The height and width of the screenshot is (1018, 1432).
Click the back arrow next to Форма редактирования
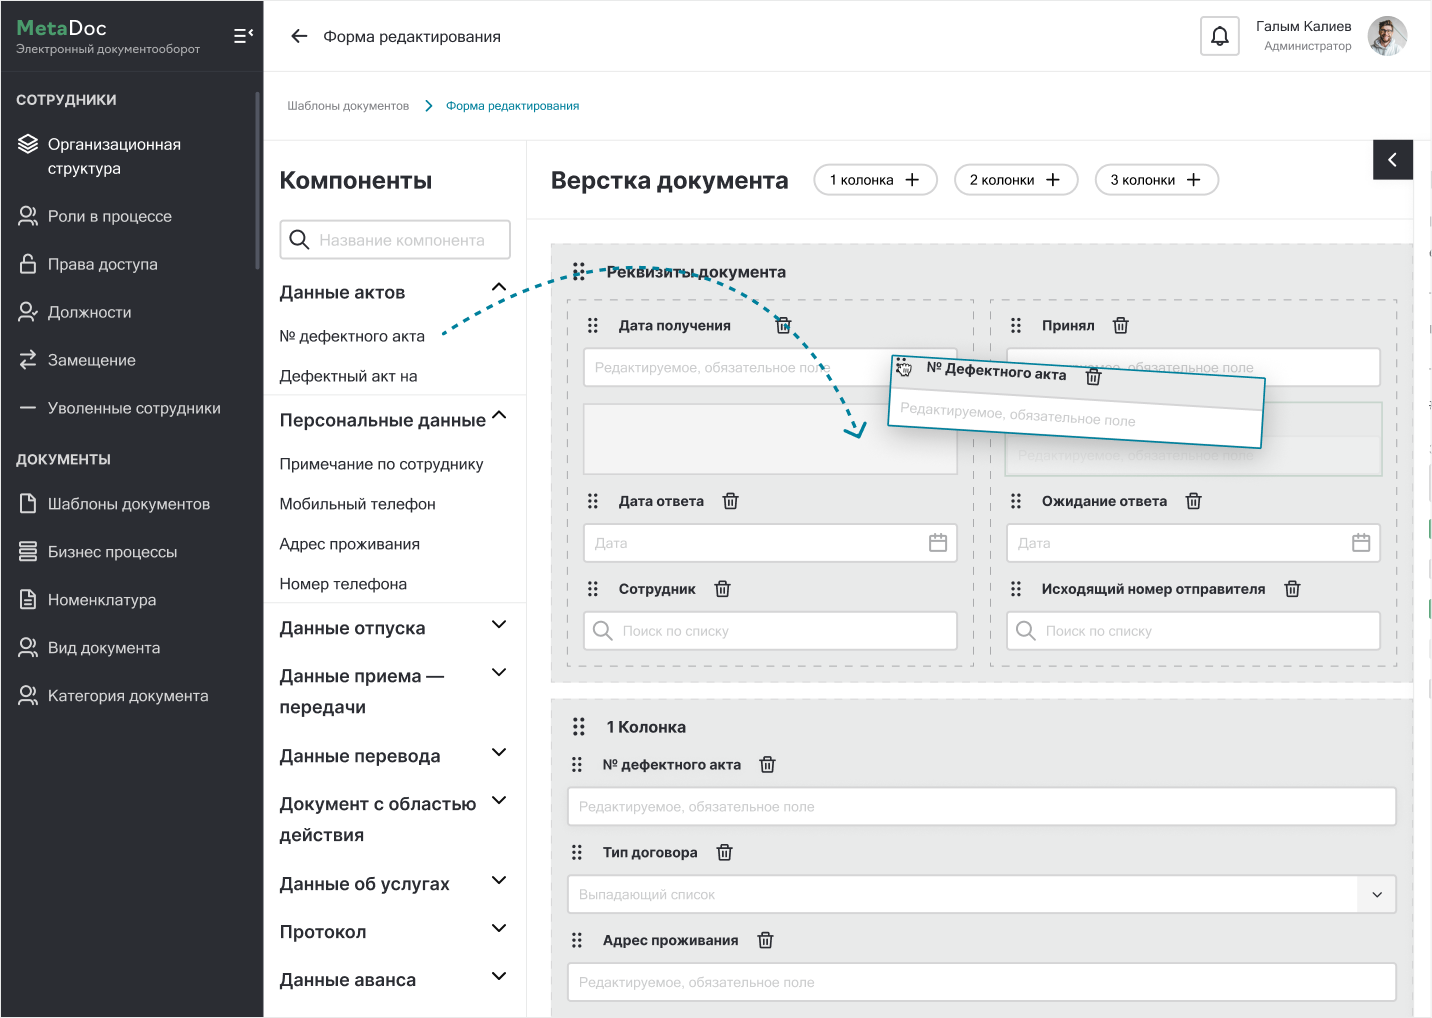(298, 37)
